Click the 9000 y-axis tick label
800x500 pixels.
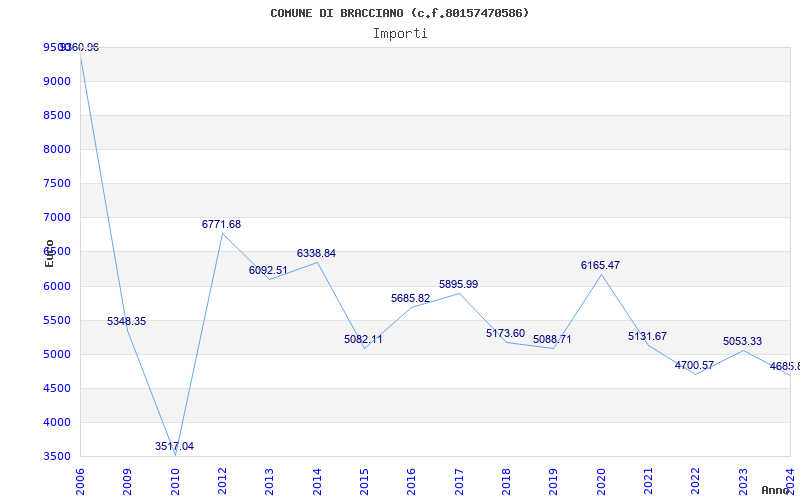pos(57,82)
